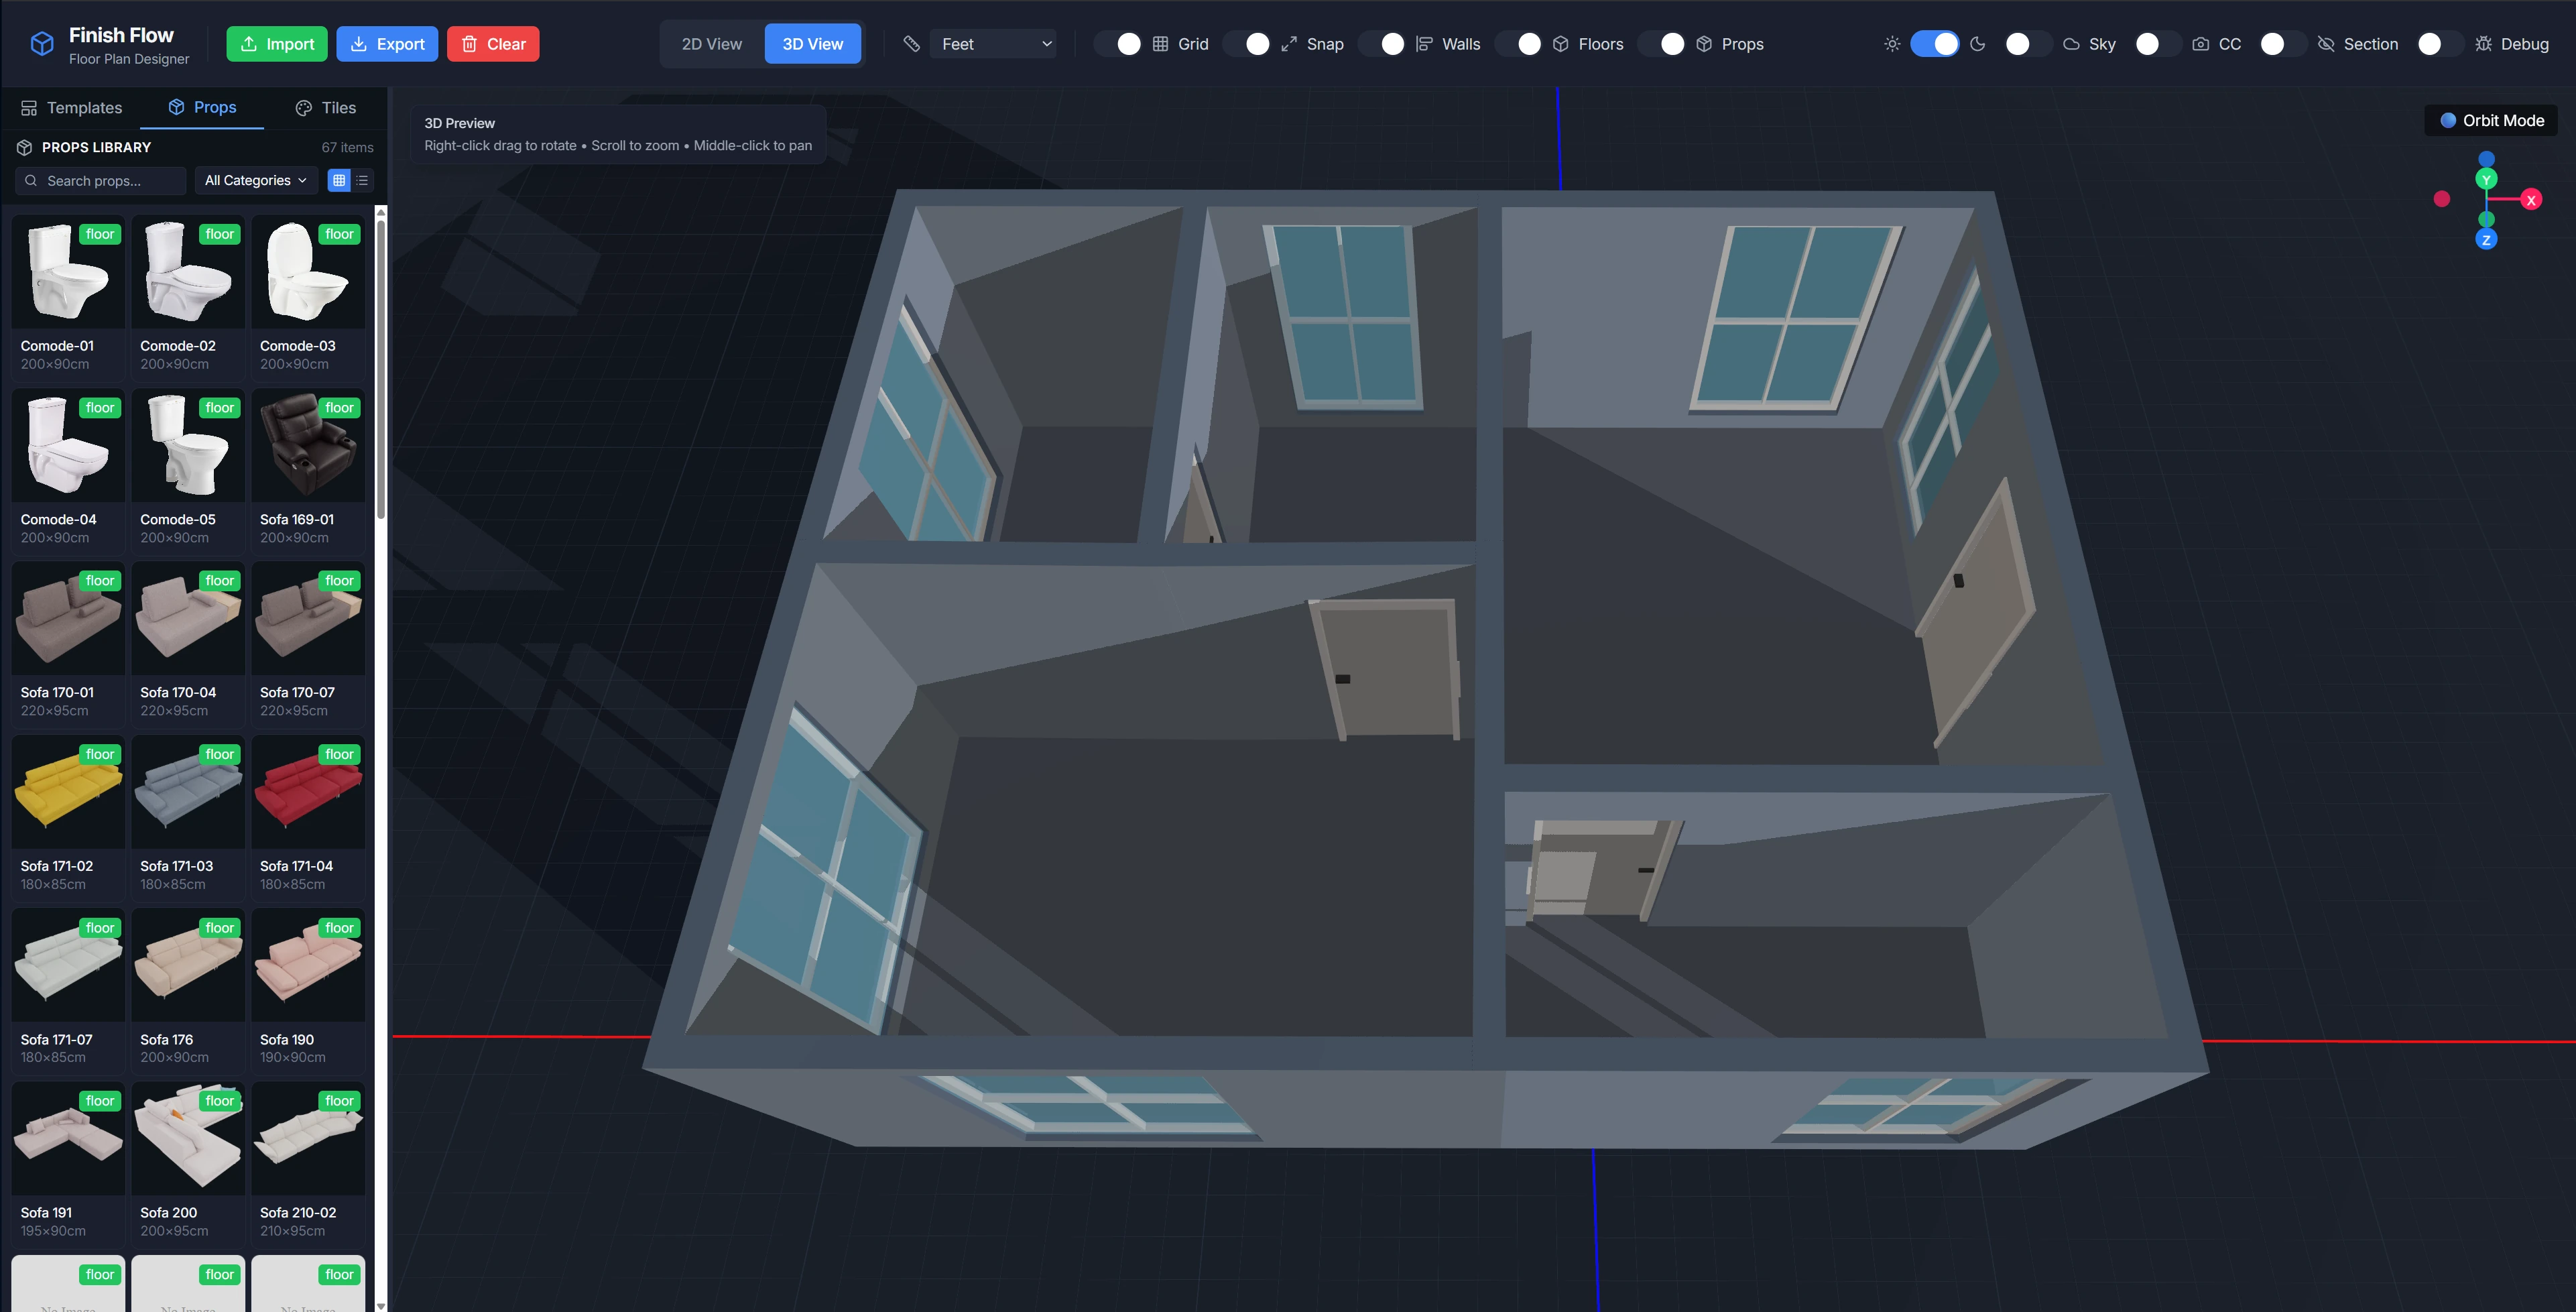Screen dimensions: 2576x1312
Task: Click the blue Z axis gizmo handle
Action: pos(2486,240)
